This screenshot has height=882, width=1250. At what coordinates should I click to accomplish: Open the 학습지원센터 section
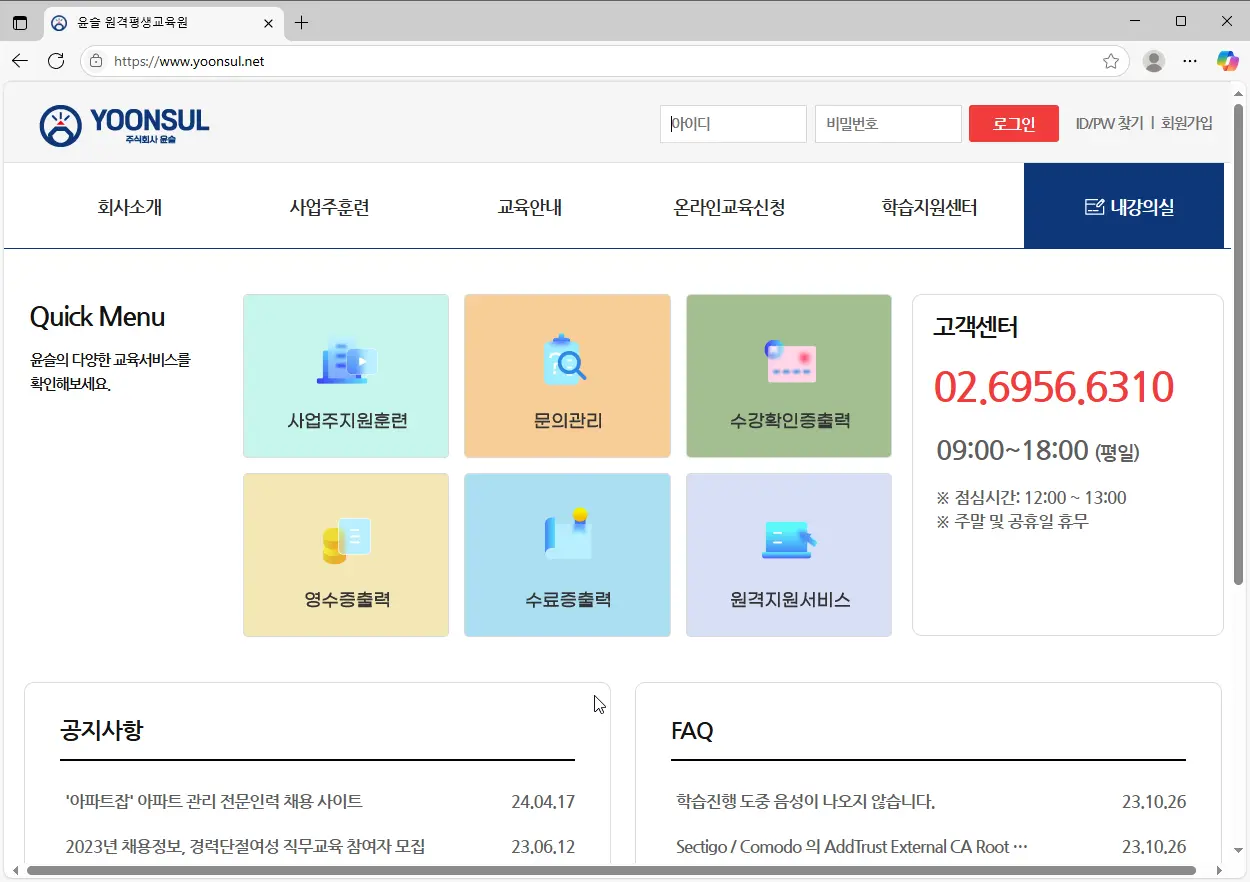928,206
